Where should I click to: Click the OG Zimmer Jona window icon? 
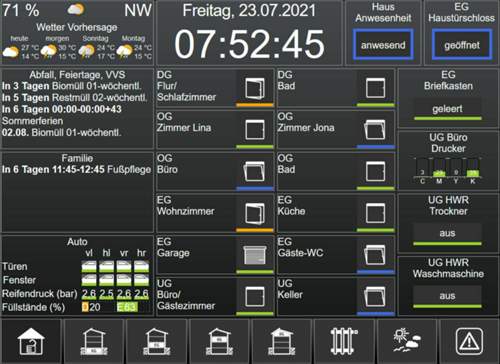[375, 130]
